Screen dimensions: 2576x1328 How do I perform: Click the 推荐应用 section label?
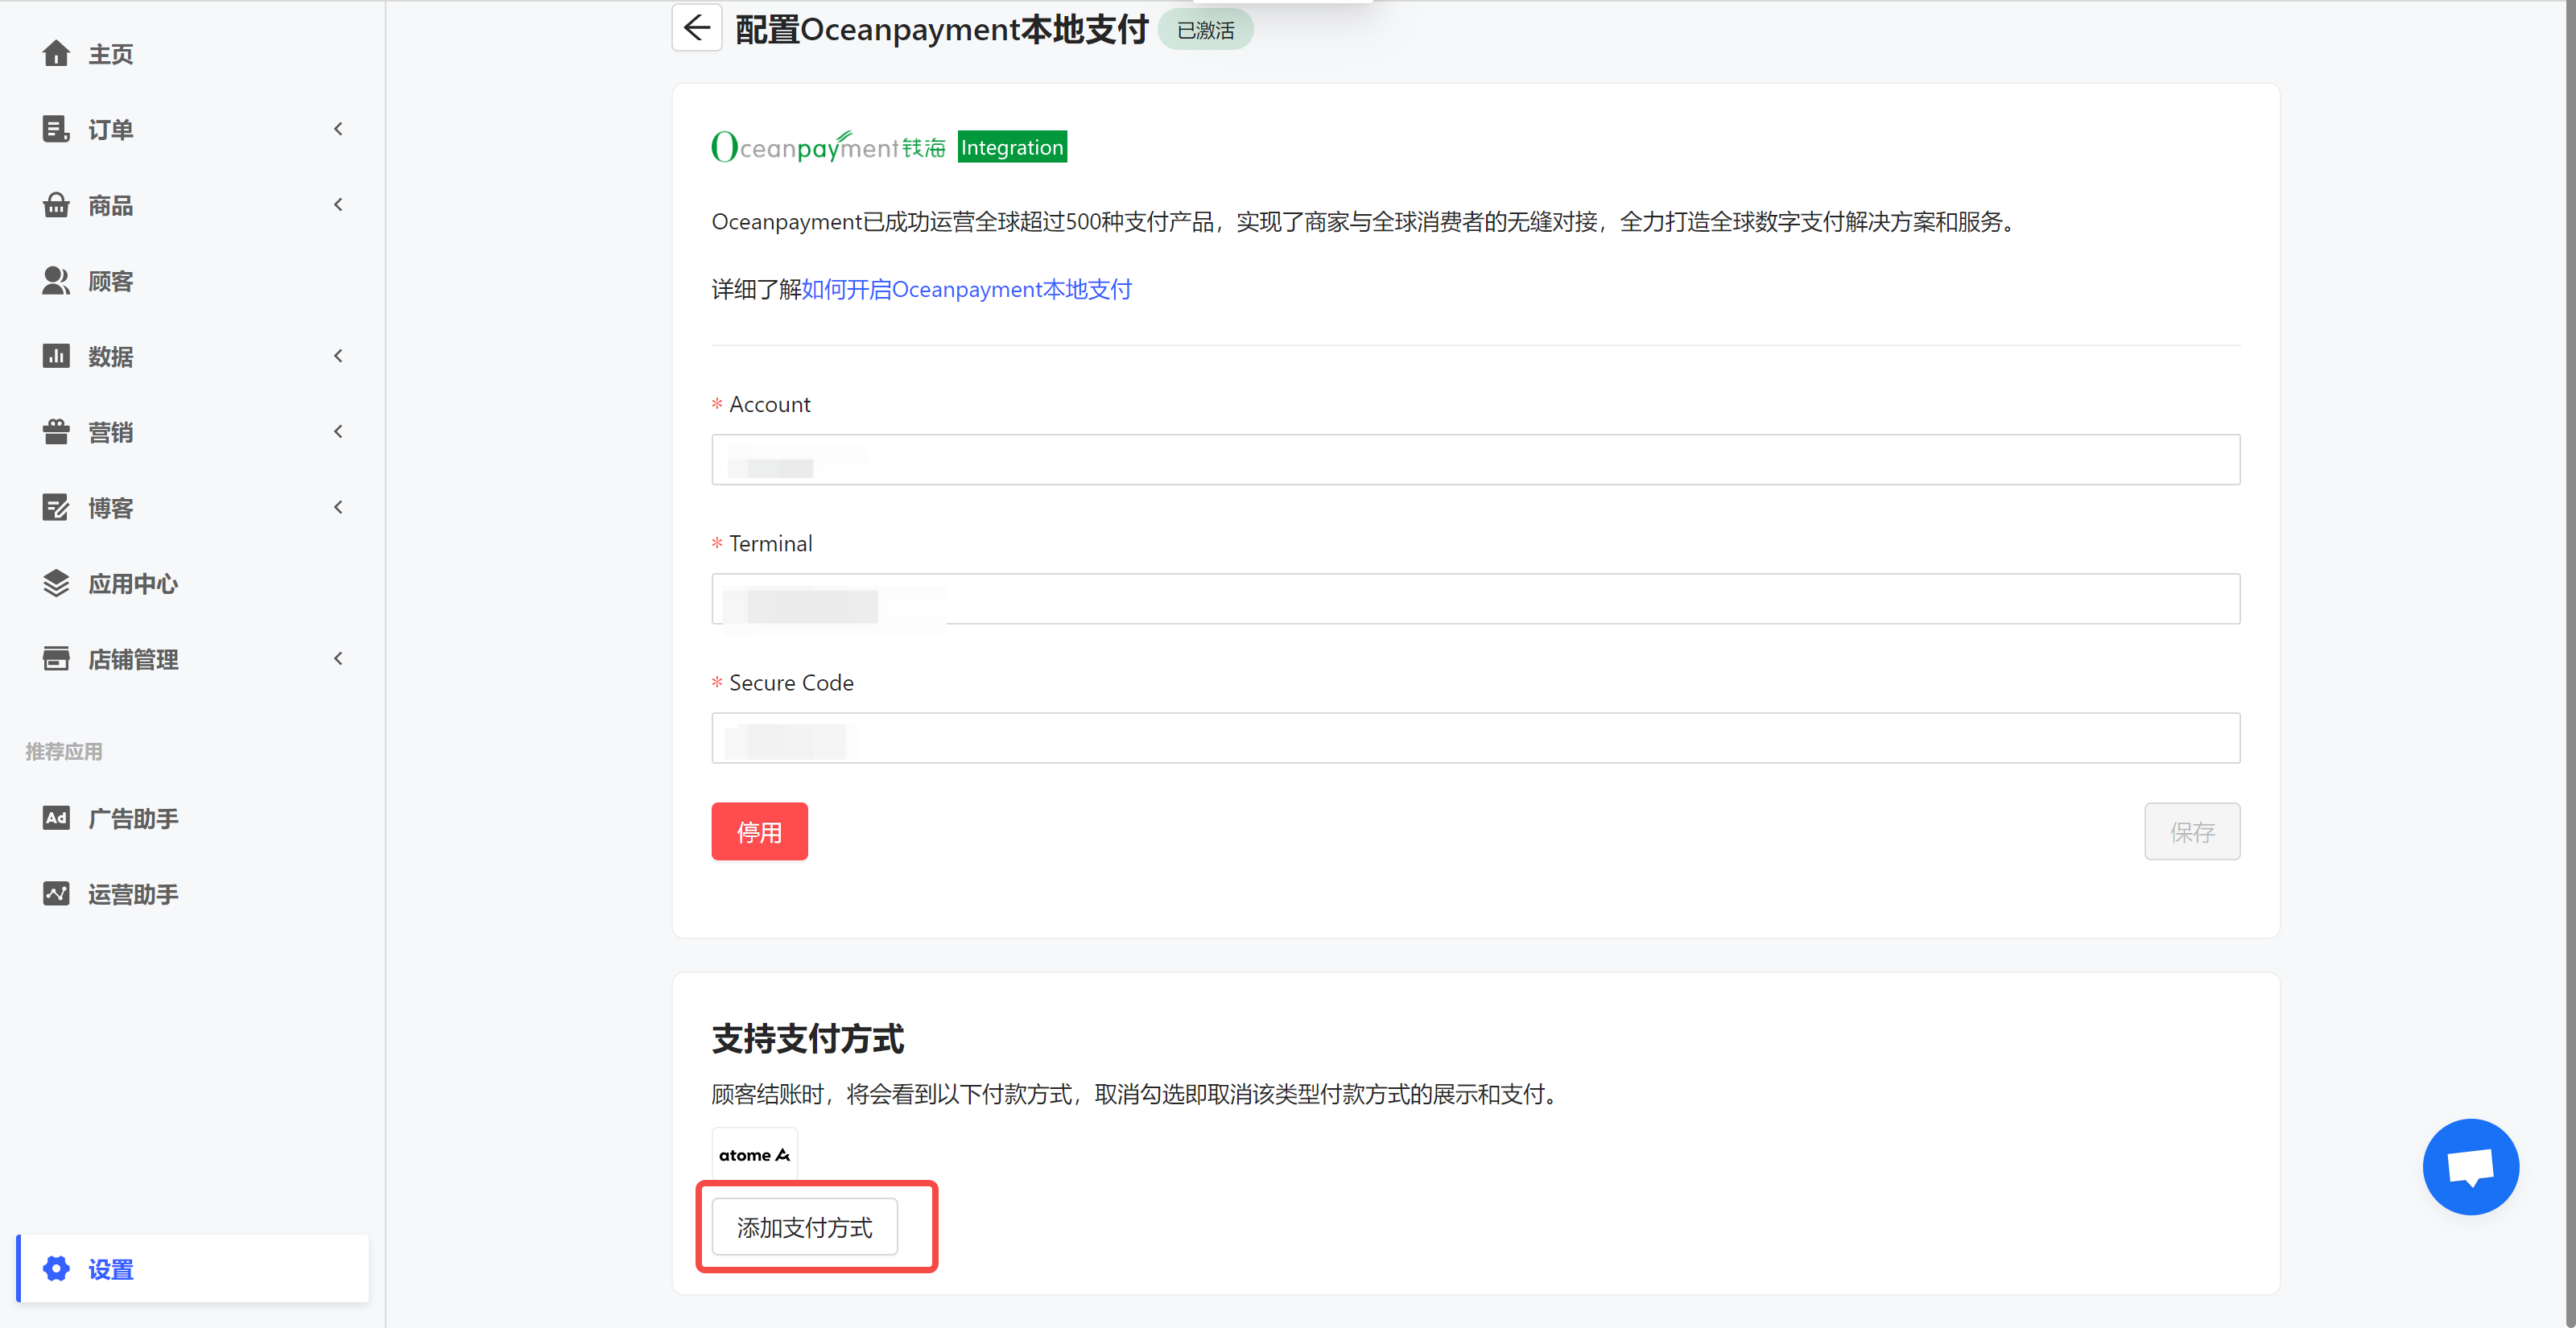(x=64, y=751)
